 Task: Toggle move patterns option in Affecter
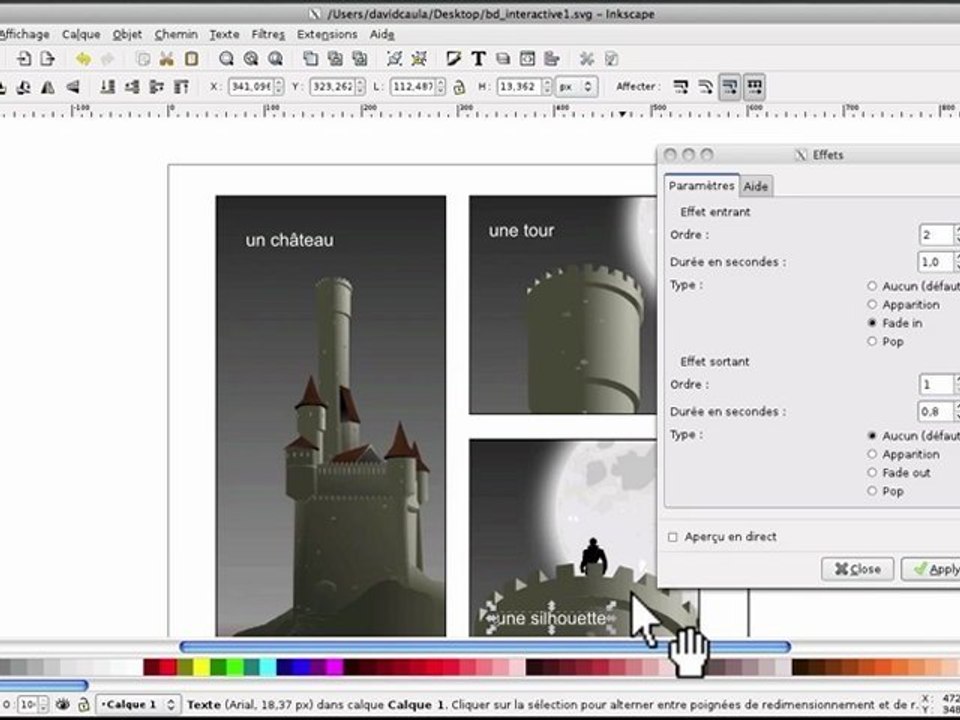[x=754, y=87]
